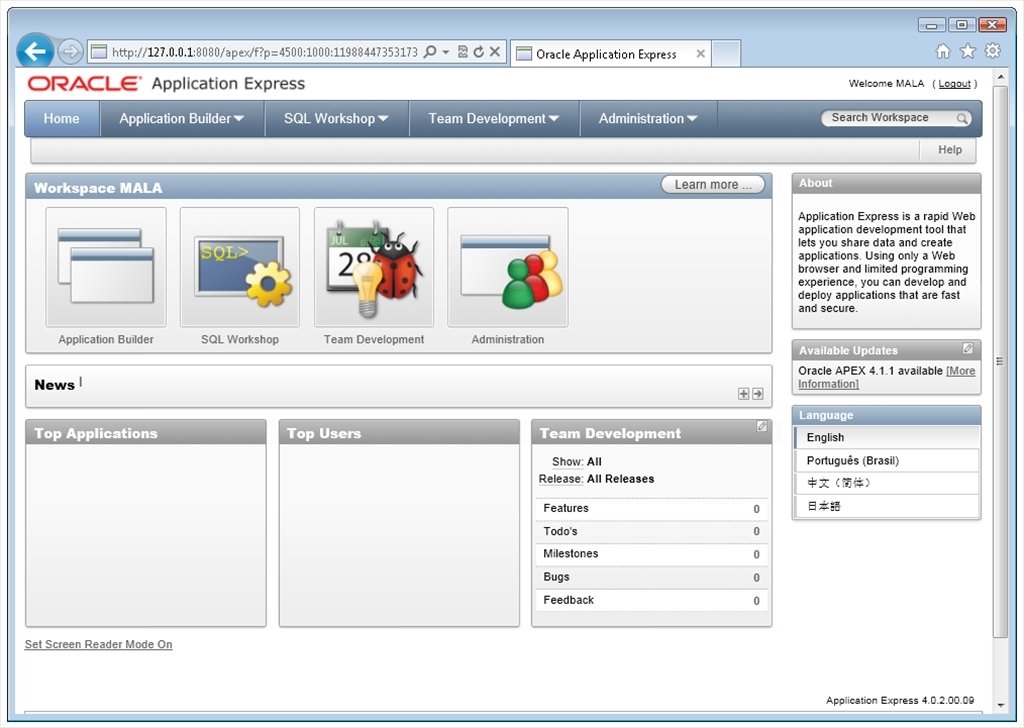Open the Team Development ladybug icon
The height and width of the screenshot is (728, 1024).
(374, 267)
